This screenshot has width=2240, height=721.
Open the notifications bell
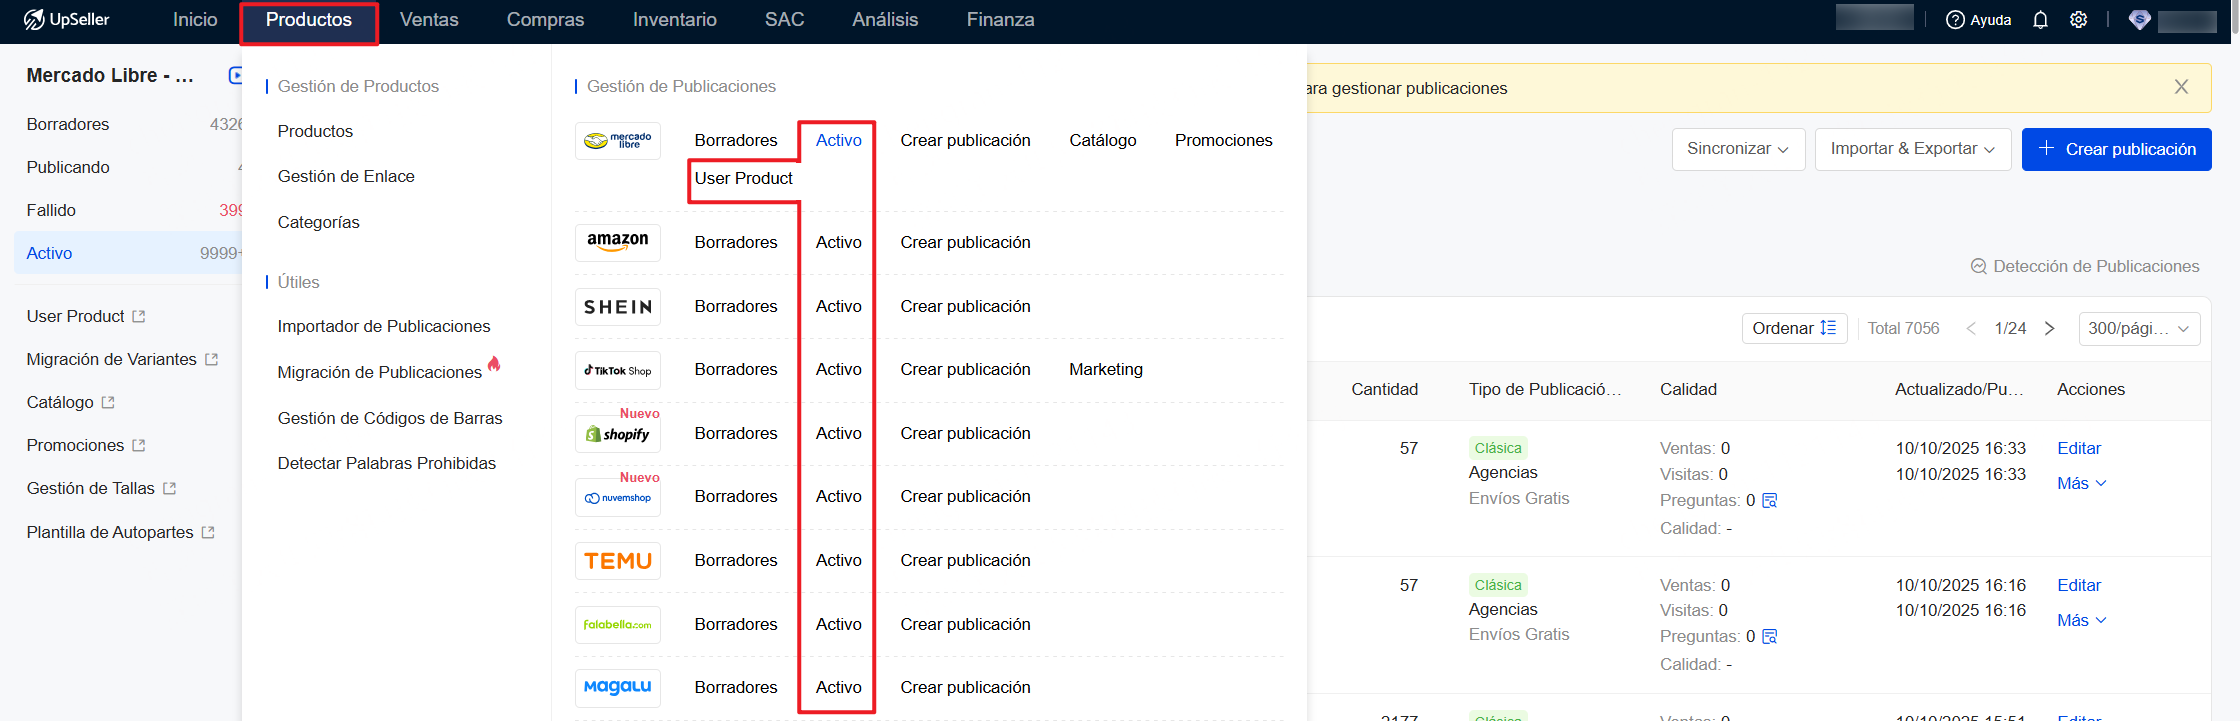pyautogui.click(x=2040, y=20)
